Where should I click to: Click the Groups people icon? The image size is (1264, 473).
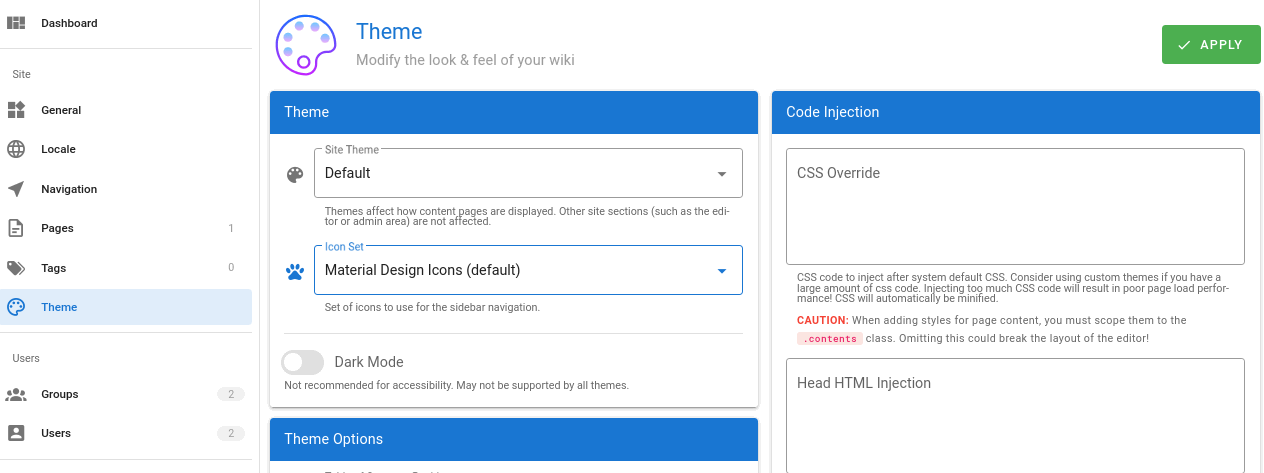pos(16,394)
